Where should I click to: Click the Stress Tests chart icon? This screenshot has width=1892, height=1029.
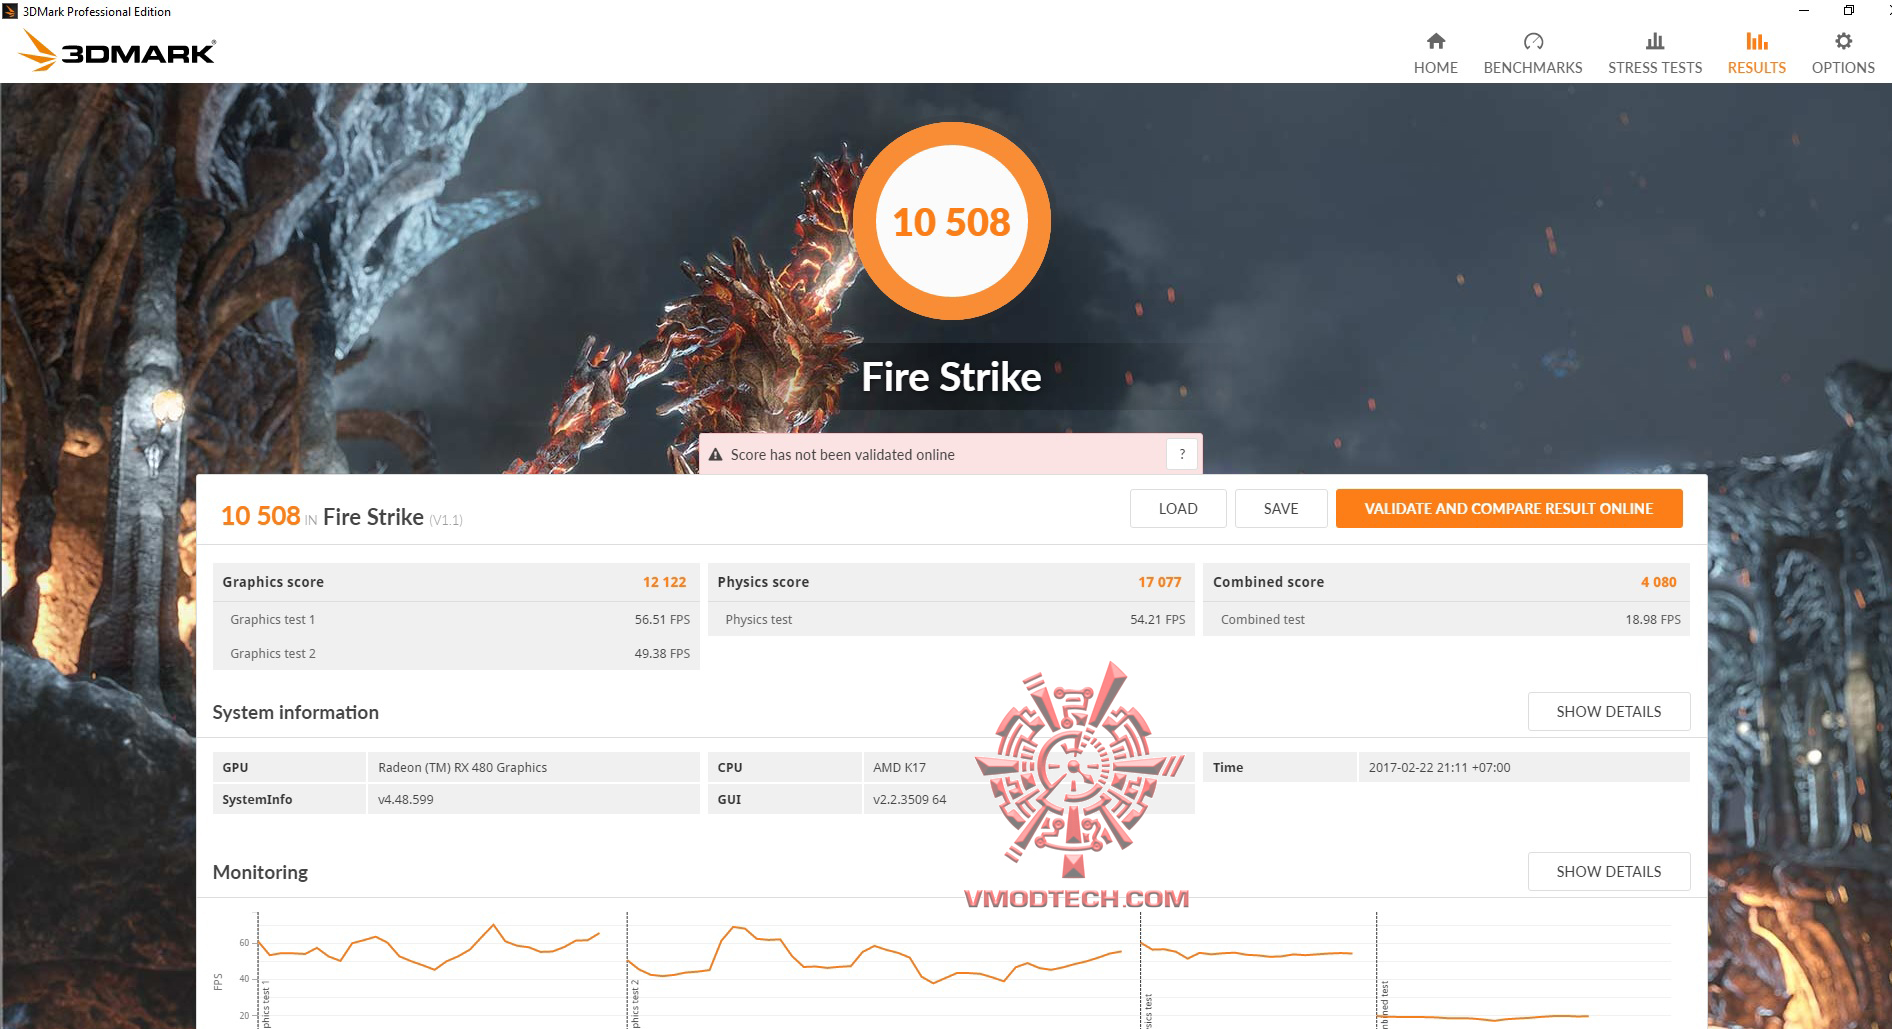(x=1655, y=41)
